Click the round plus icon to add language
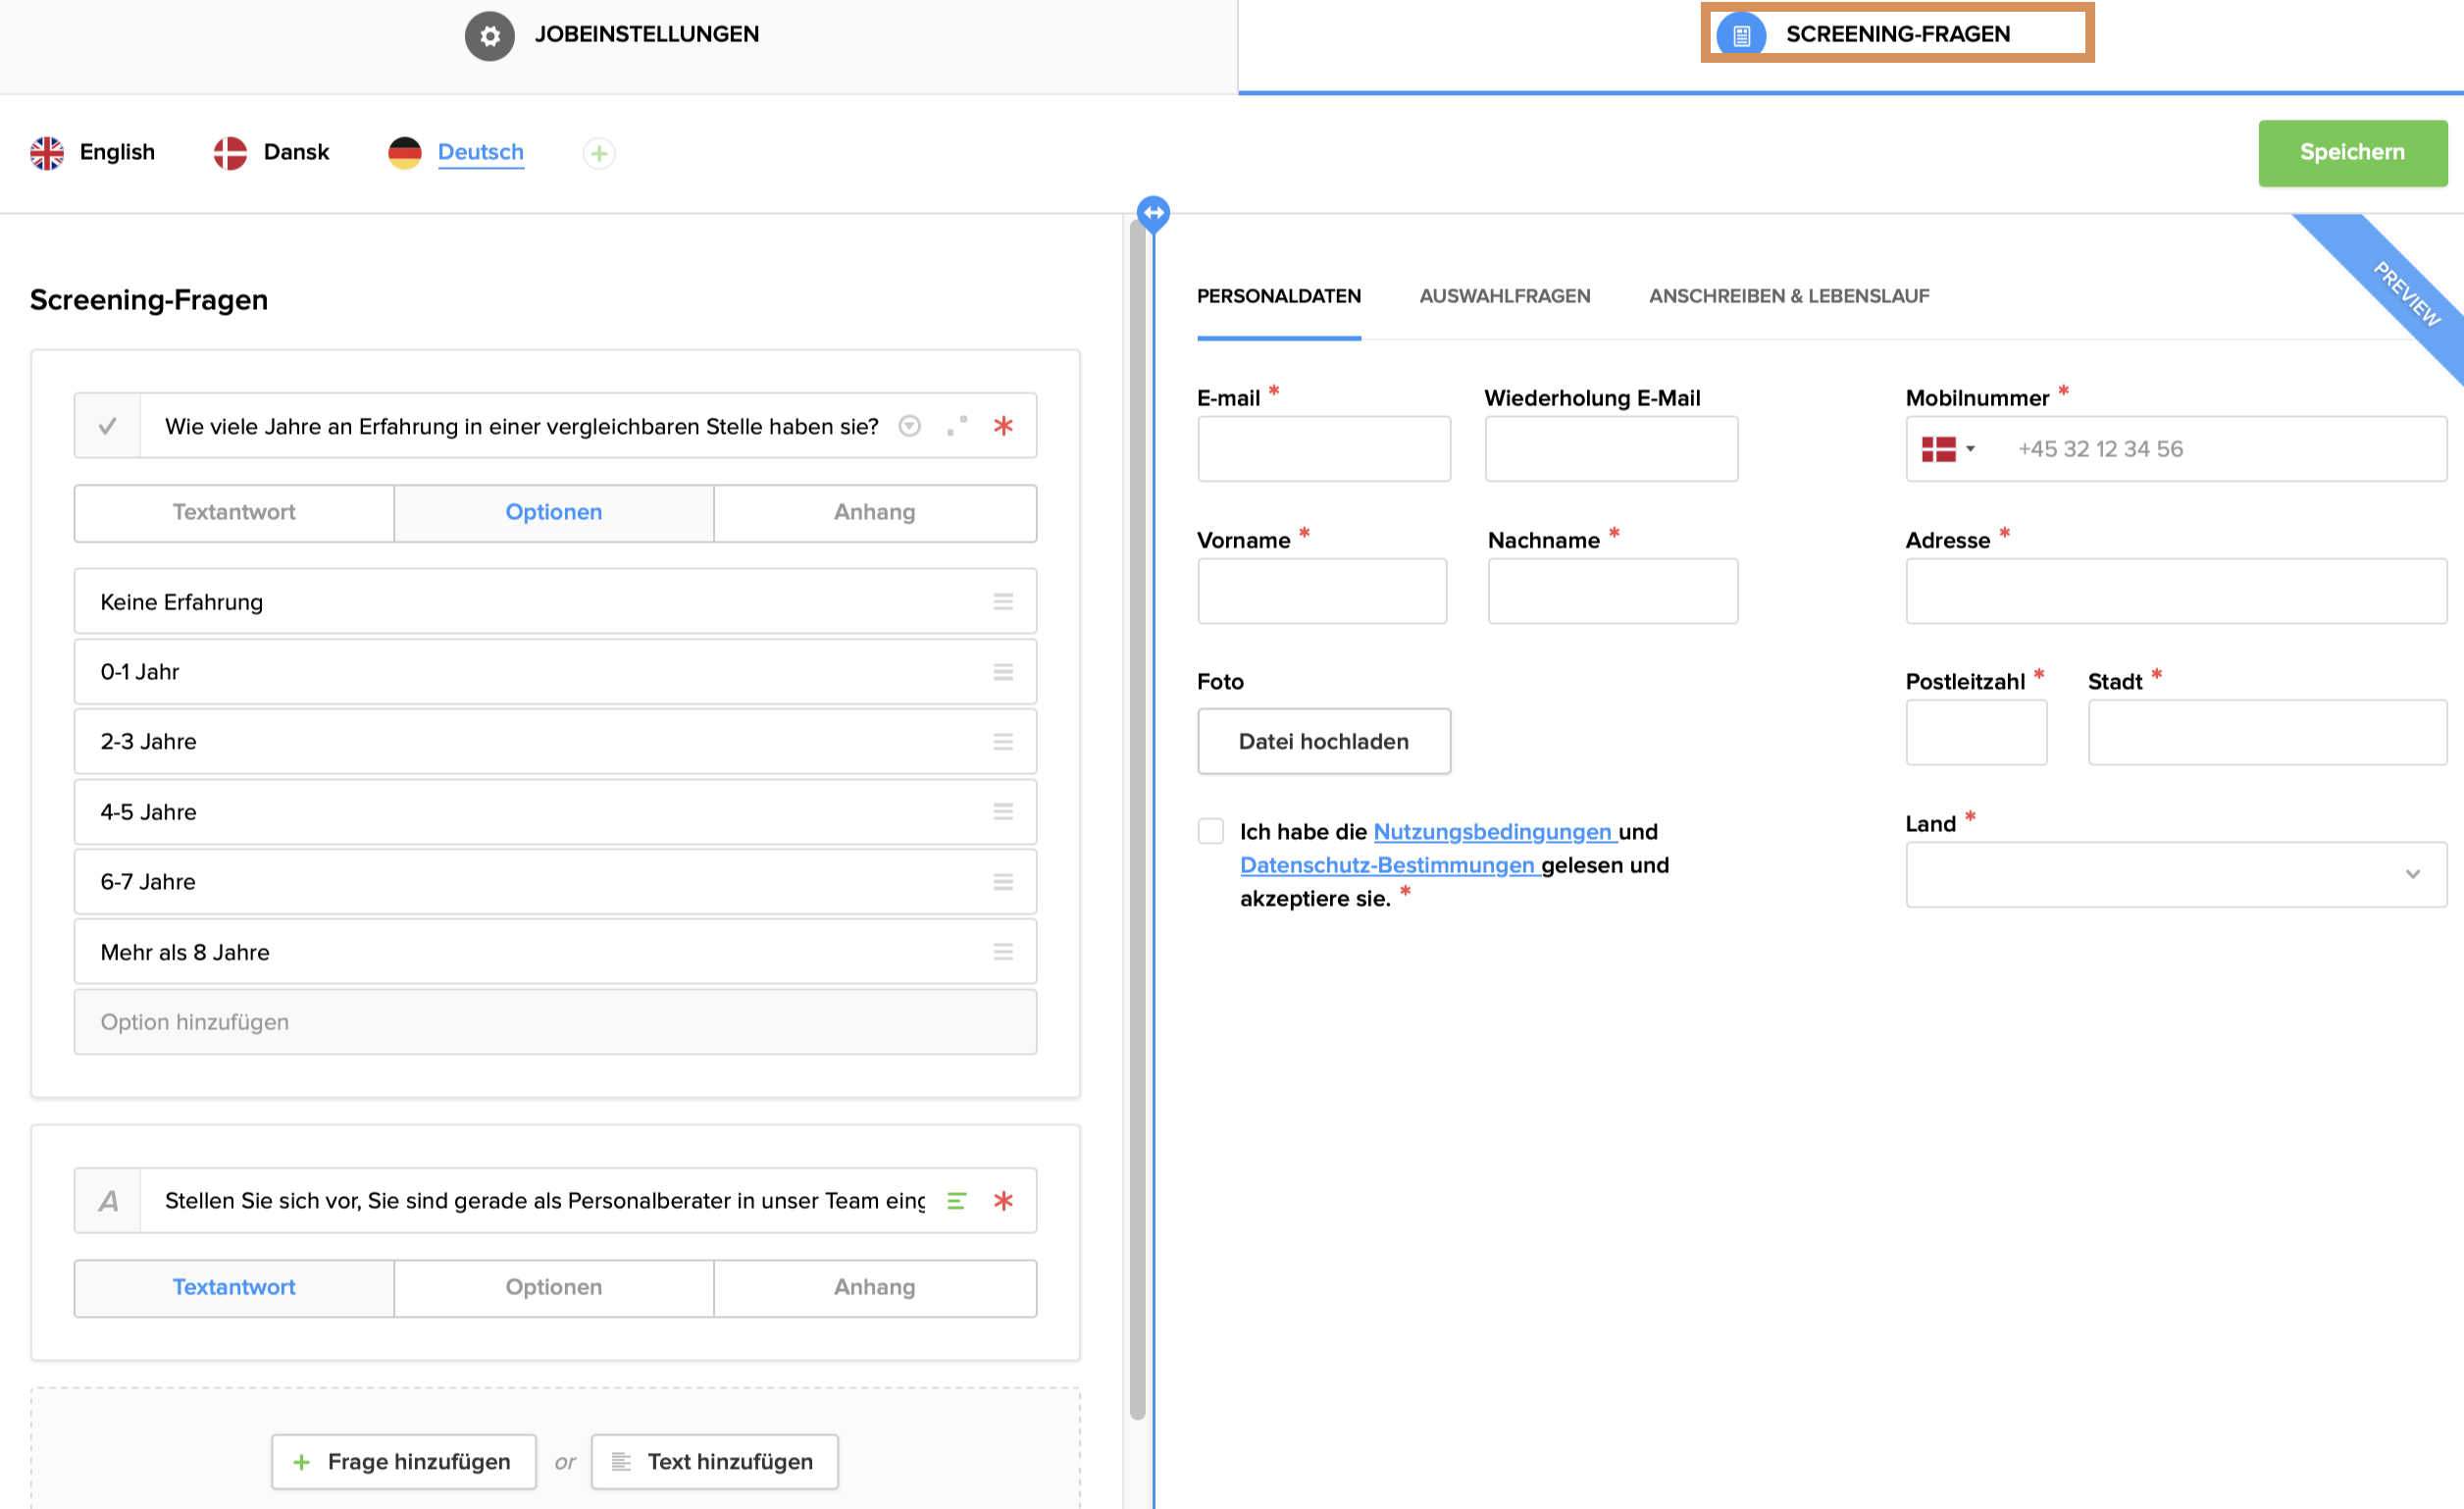The image size is (2464, 1509). pyautogui.click(x=599, y=153)
